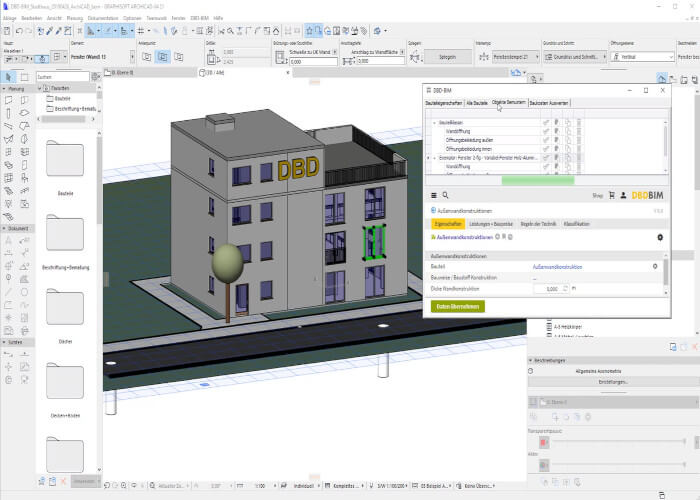Open the Leistungen + Bauzeiten tab
Screen dimensions: 700x500
491,224
